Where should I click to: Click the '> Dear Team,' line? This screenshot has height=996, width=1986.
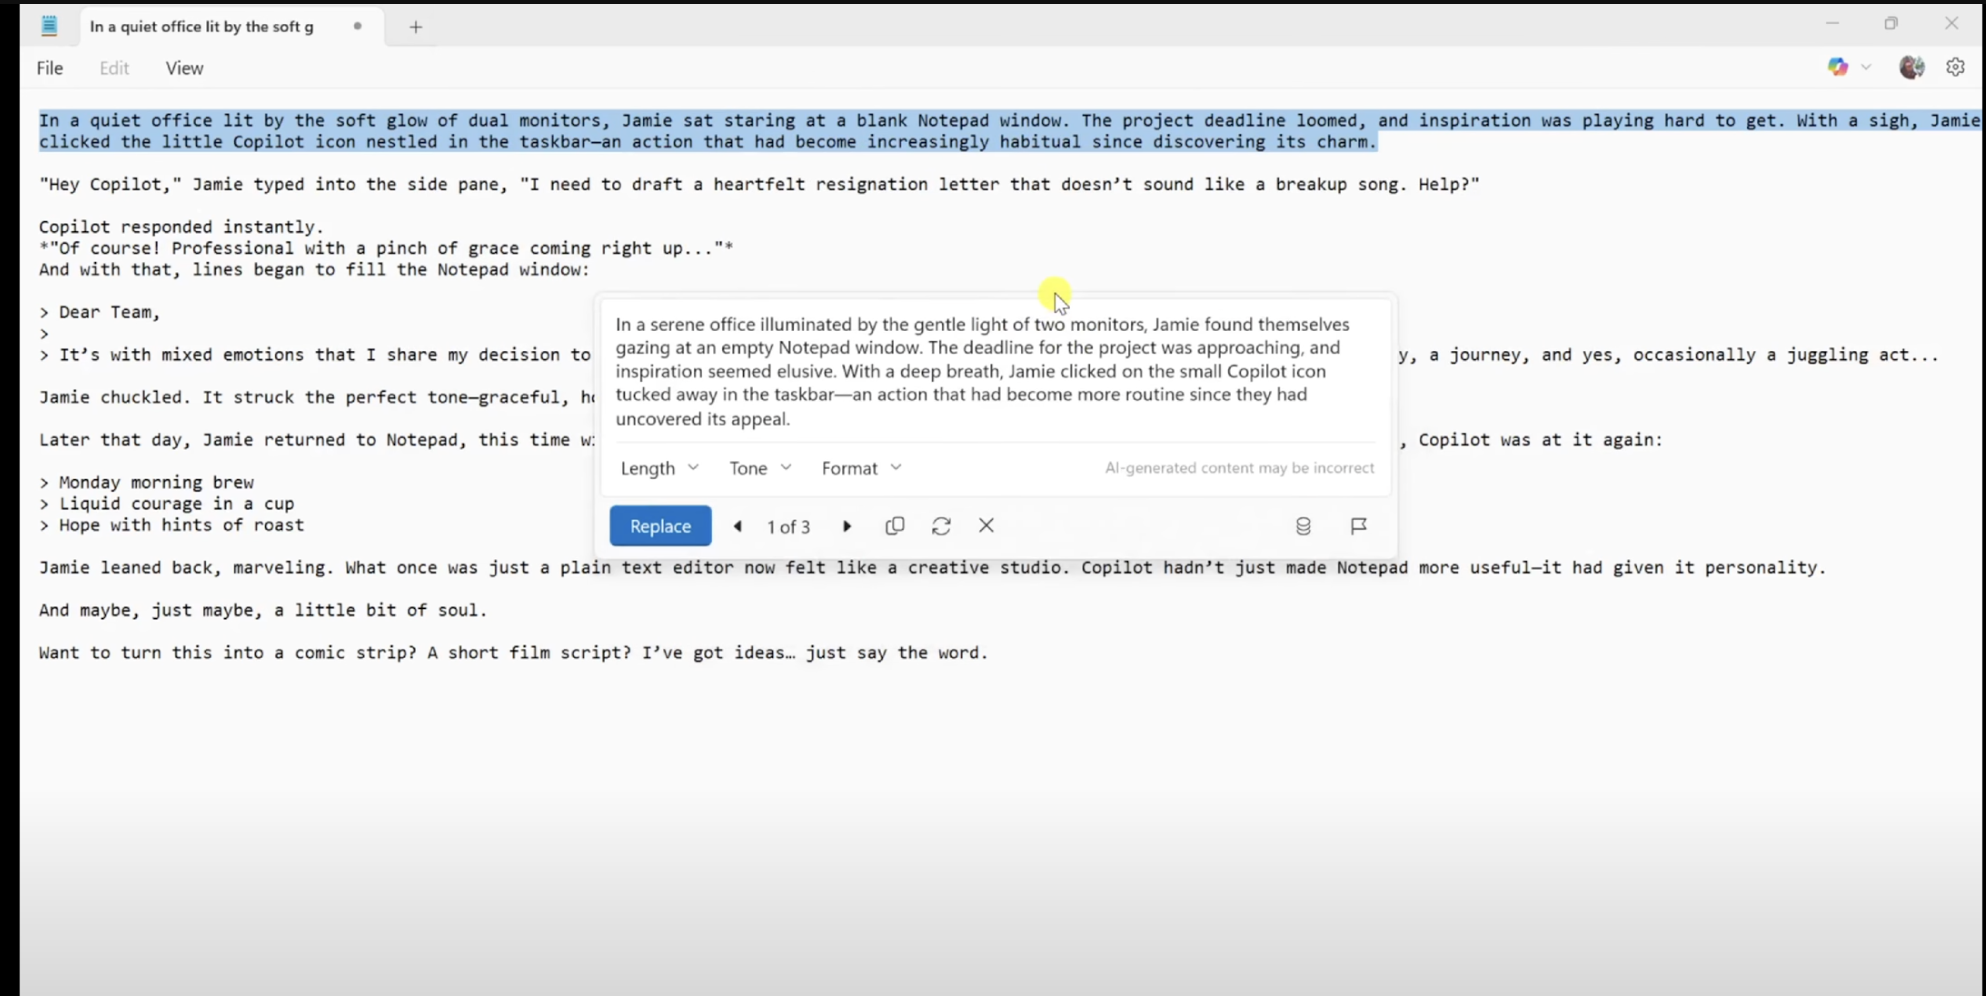(x=100, y=312)
